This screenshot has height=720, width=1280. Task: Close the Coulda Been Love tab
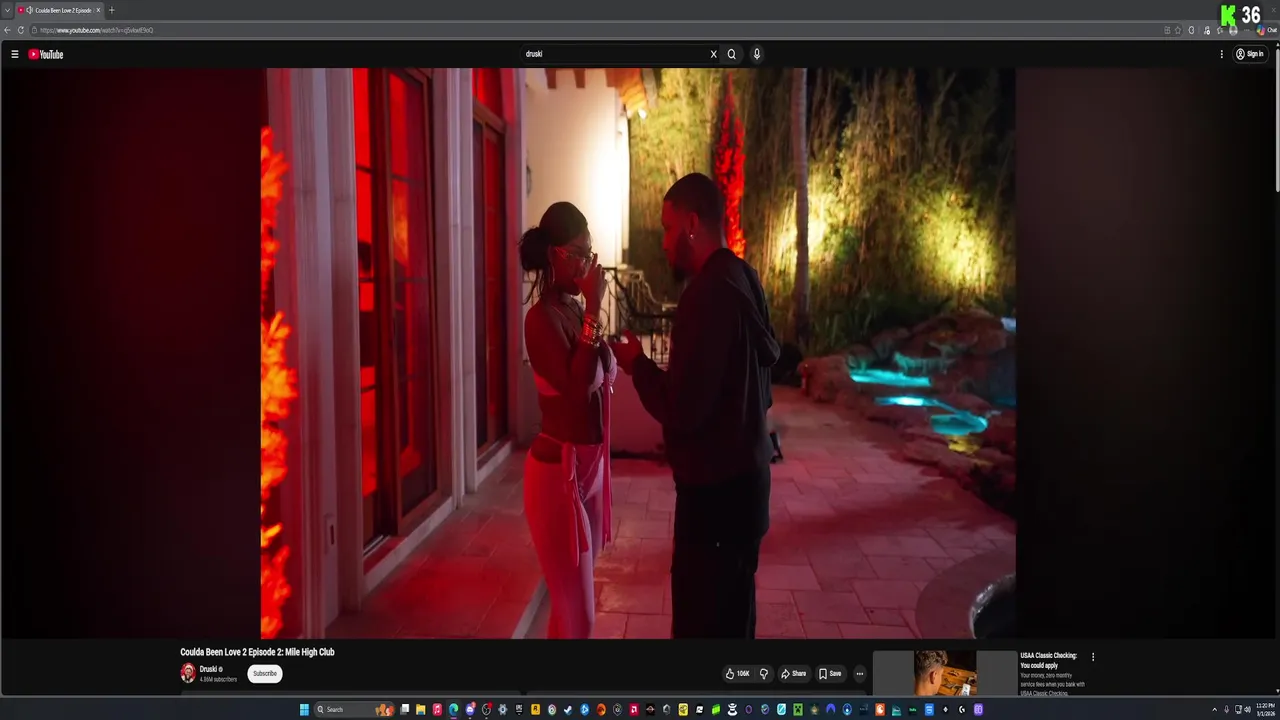point(98,10)
